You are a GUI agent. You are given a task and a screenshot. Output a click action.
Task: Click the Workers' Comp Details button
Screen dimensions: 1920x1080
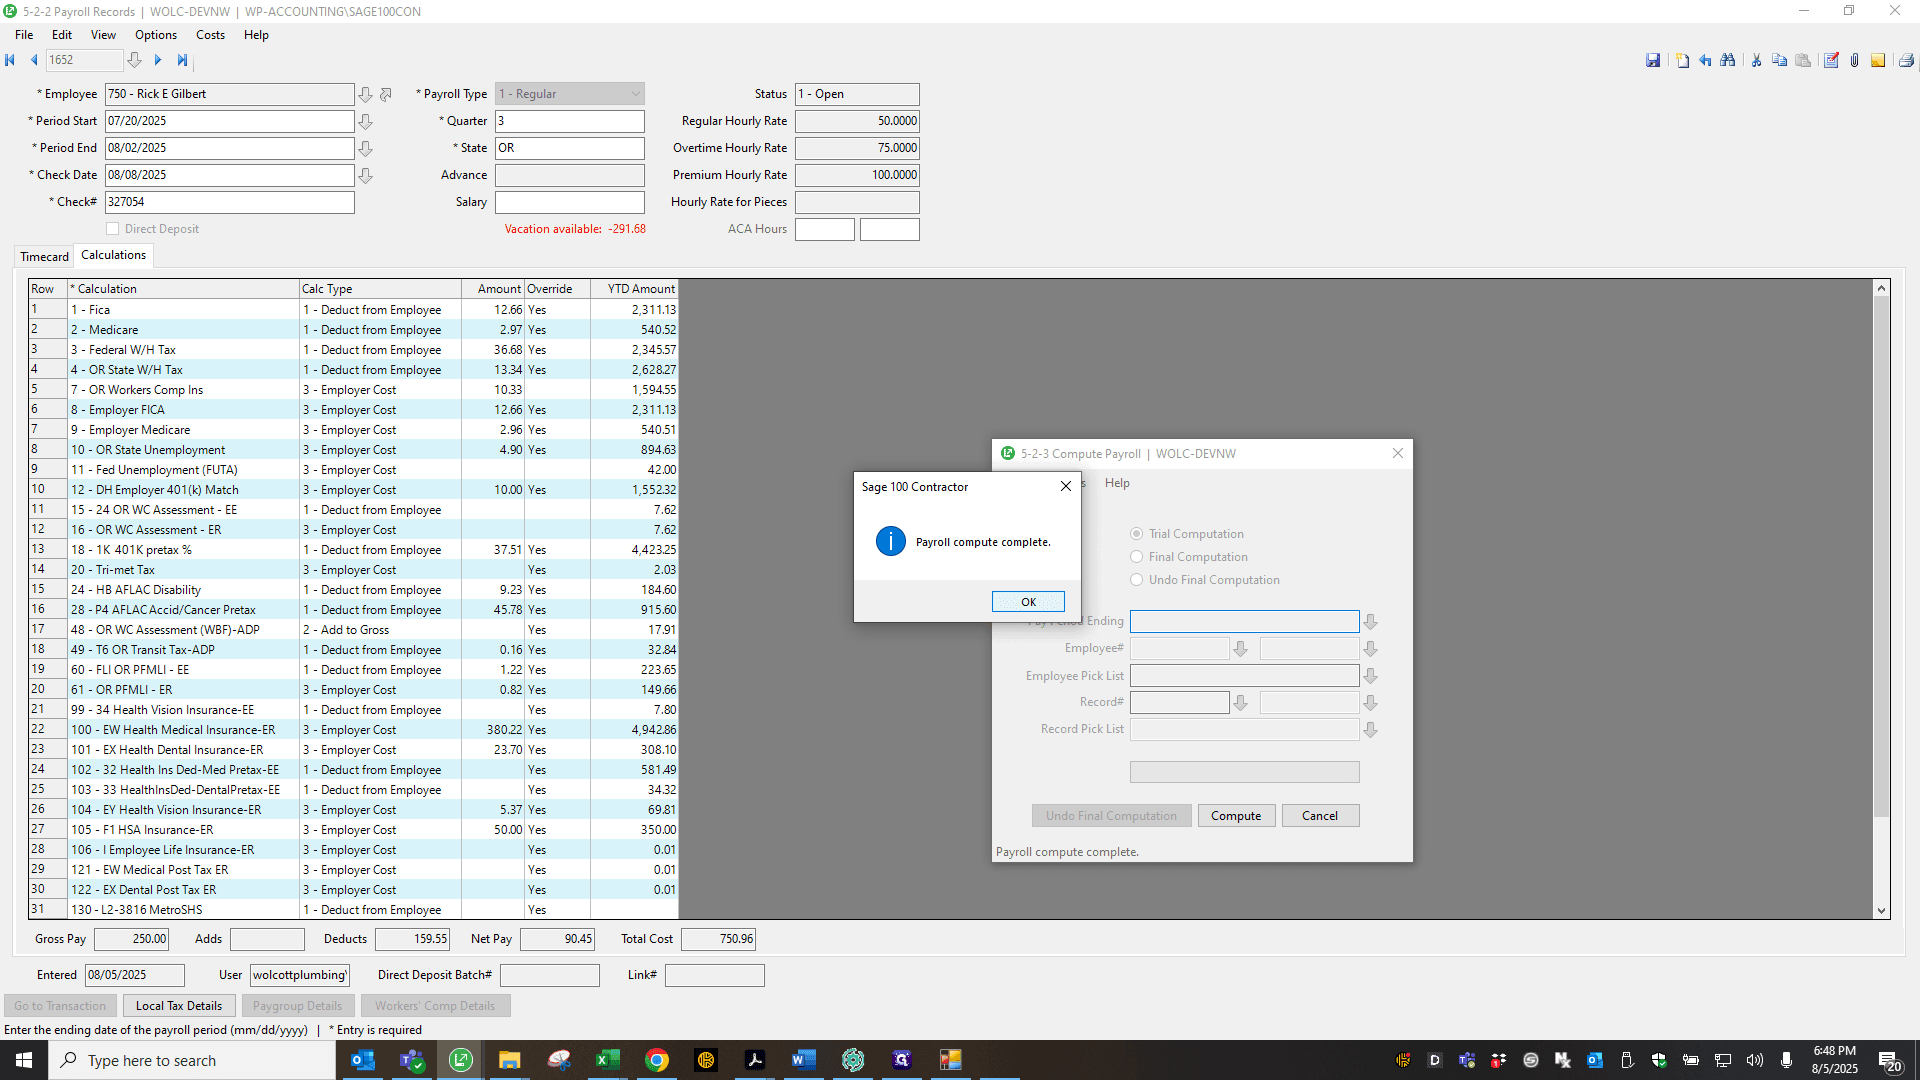click(x=435, y=1006)
